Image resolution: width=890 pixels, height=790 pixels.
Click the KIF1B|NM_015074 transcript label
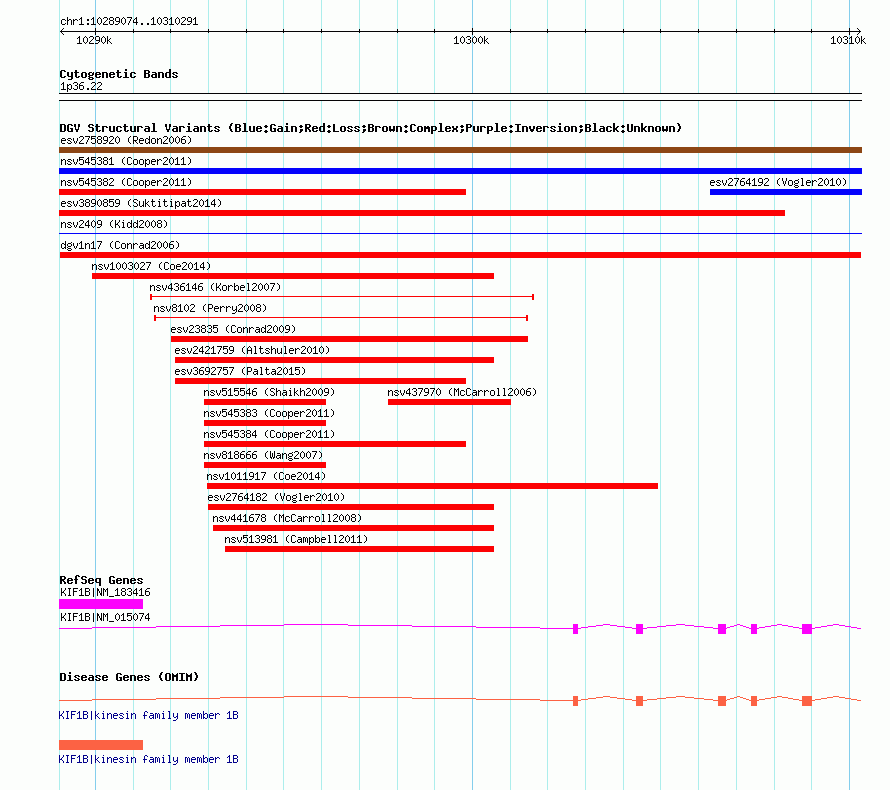(105, 617)
